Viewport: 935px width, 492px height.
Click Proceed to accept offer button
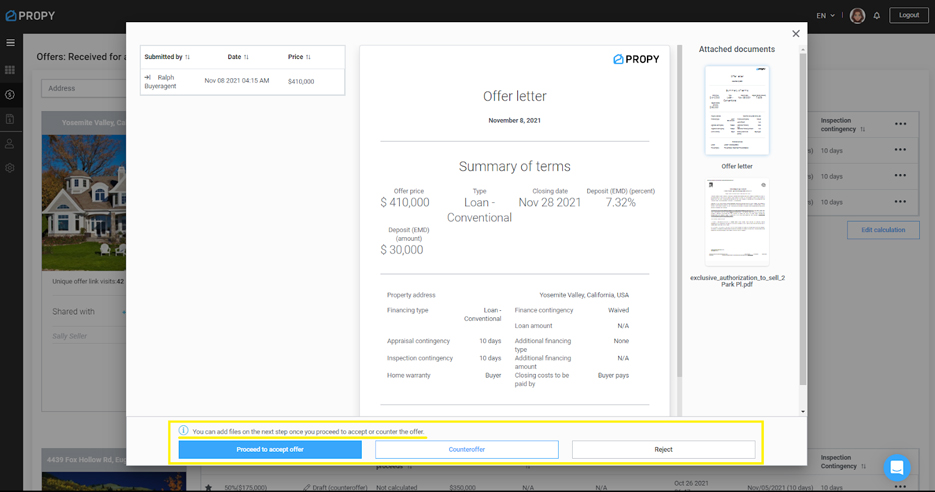[270, 450]
